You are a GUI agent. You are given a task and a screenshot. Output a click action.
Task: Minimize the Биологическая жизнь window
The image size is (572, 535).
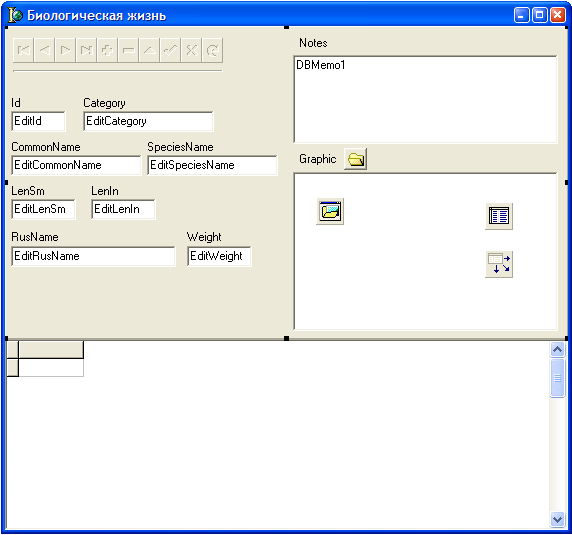pyautogui.click(x=522, y=15)
